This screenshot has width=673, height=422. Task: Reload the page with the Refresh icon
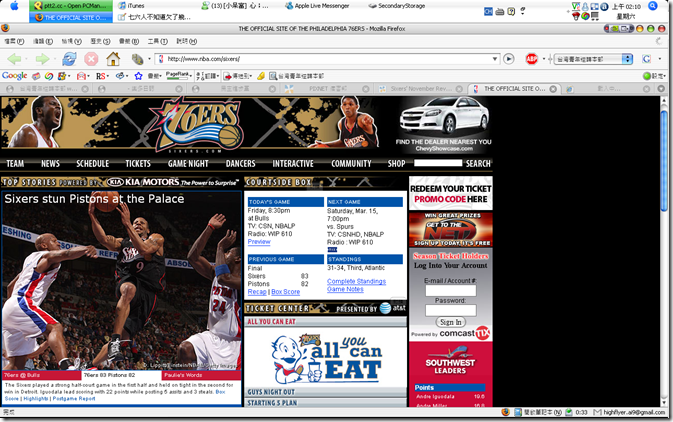[69, 59]
